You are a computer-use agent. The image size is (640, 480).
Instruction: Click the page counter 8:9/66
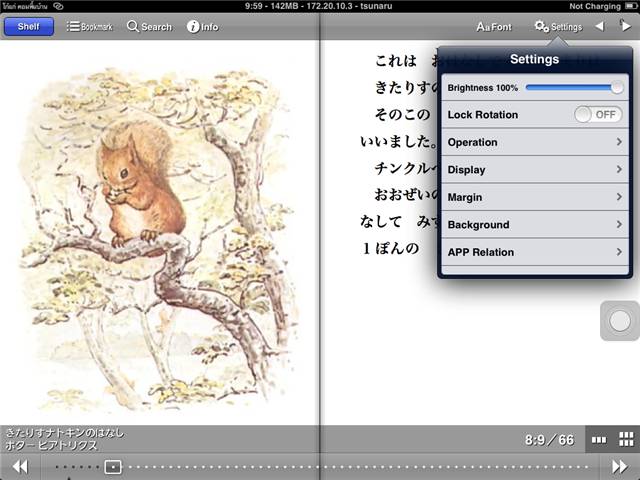pyautogui.click(x=549, y=440)
